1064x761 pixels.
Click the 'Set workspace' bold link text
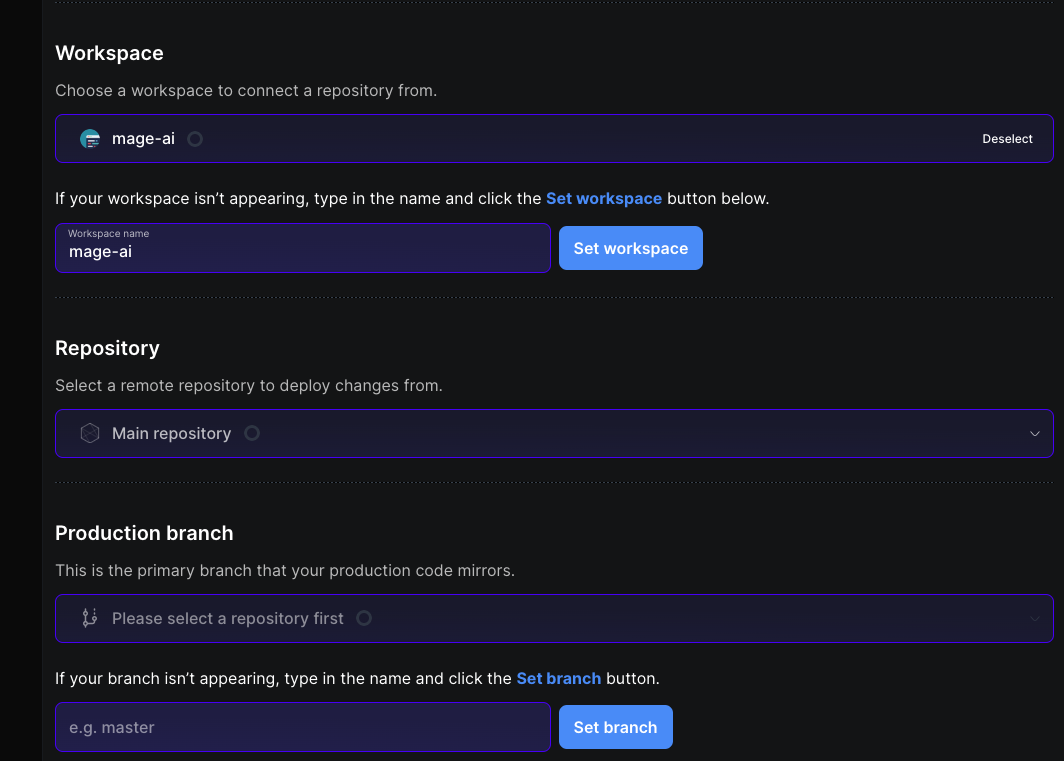[604, 198]
